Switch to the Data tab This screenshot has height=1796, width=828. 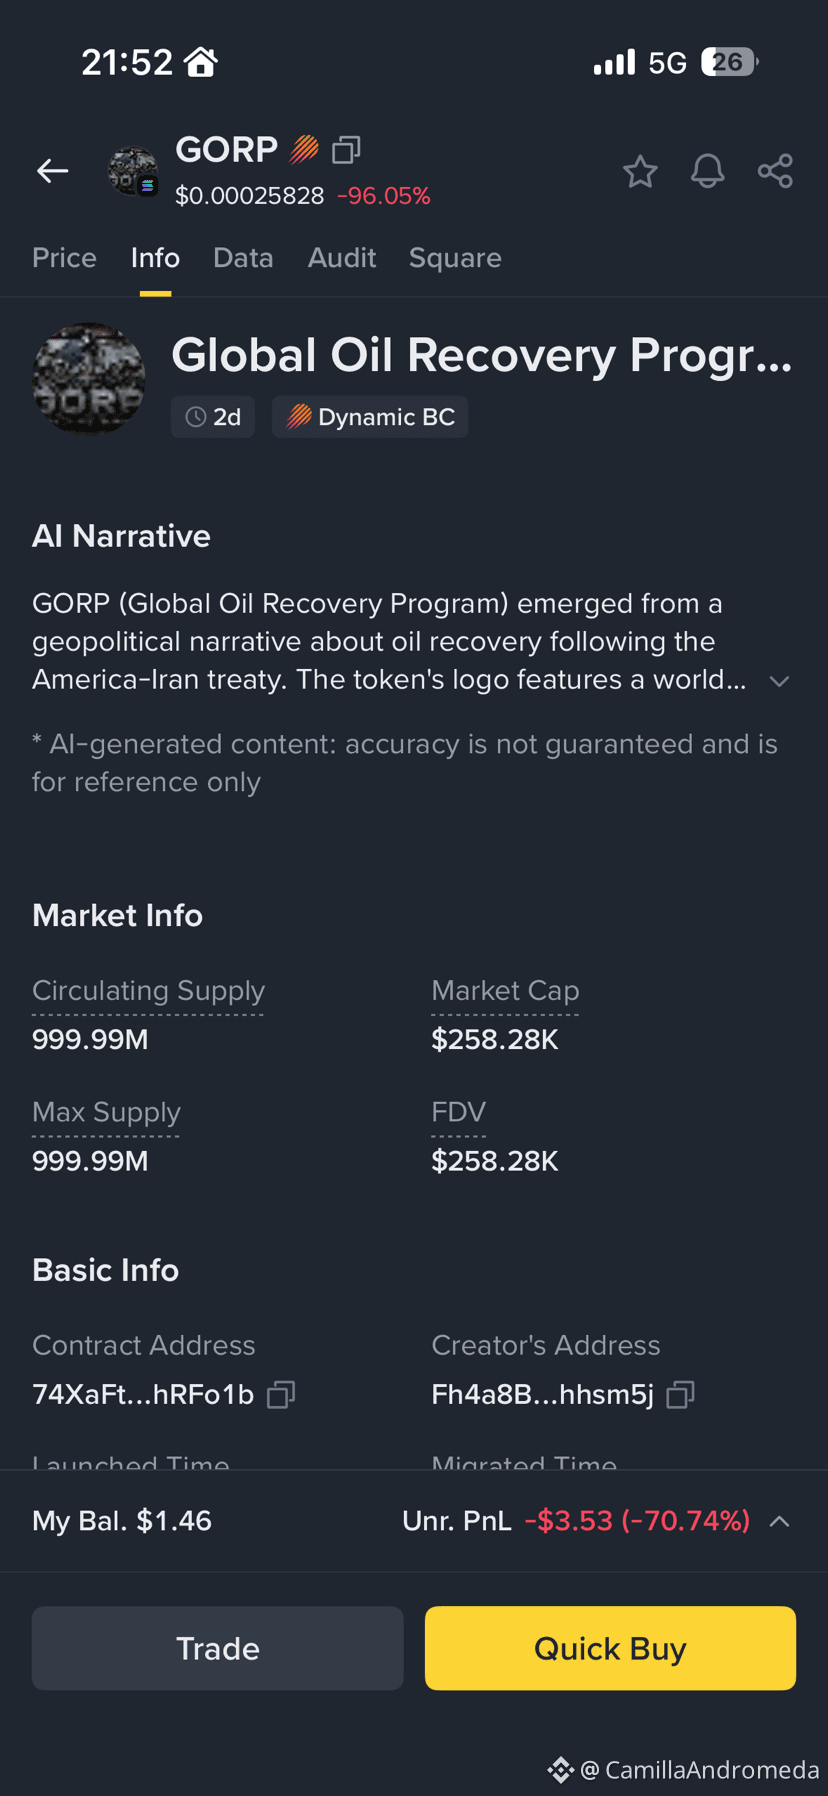point(243,258)
